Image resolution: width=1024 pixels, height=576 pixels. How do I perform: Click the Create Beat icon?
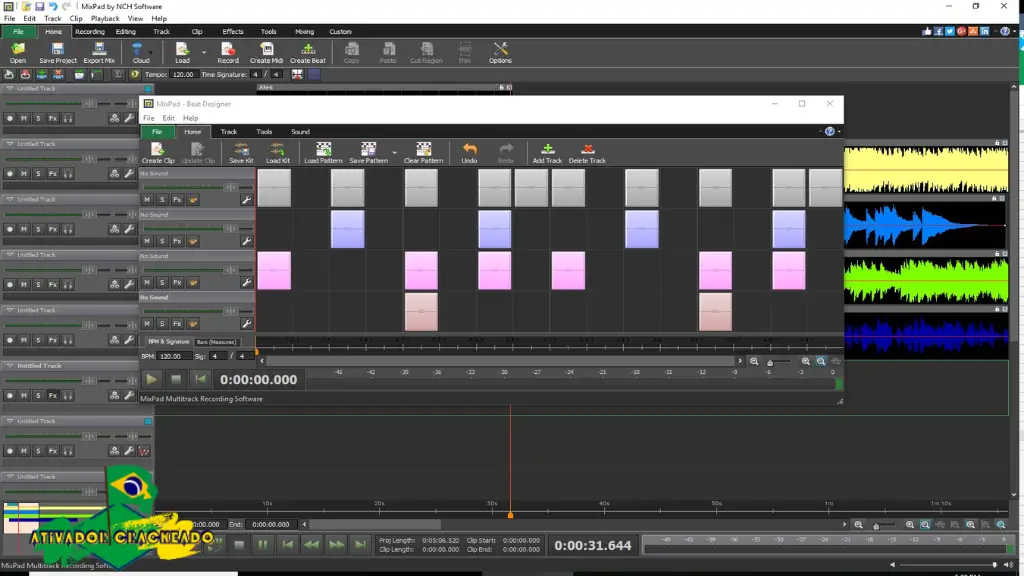tap(308, 53)
